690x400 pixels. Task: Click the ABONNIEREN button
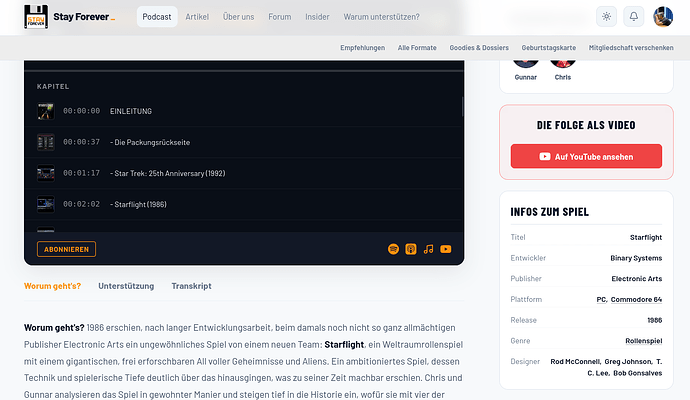click(x=66, y=249)
